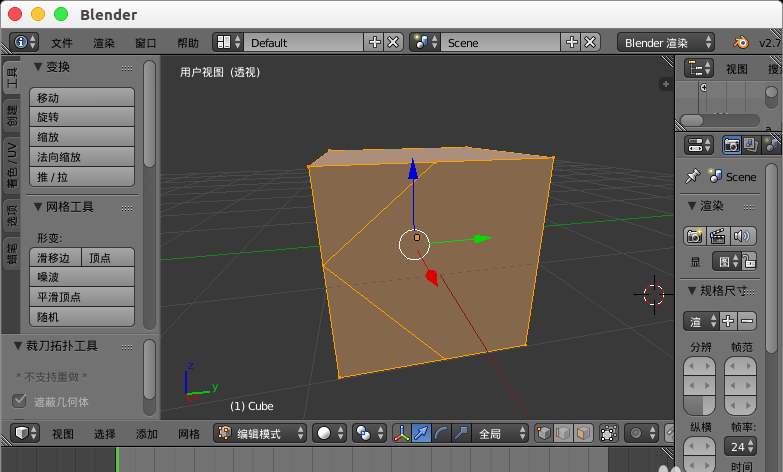Open the 窗口 menu
The image size is (783, 472).
[146, 43]
